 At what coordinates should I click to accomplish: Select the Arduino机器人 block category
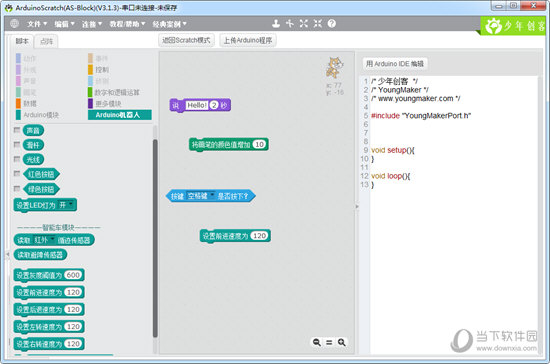click(x=120, y=115)
